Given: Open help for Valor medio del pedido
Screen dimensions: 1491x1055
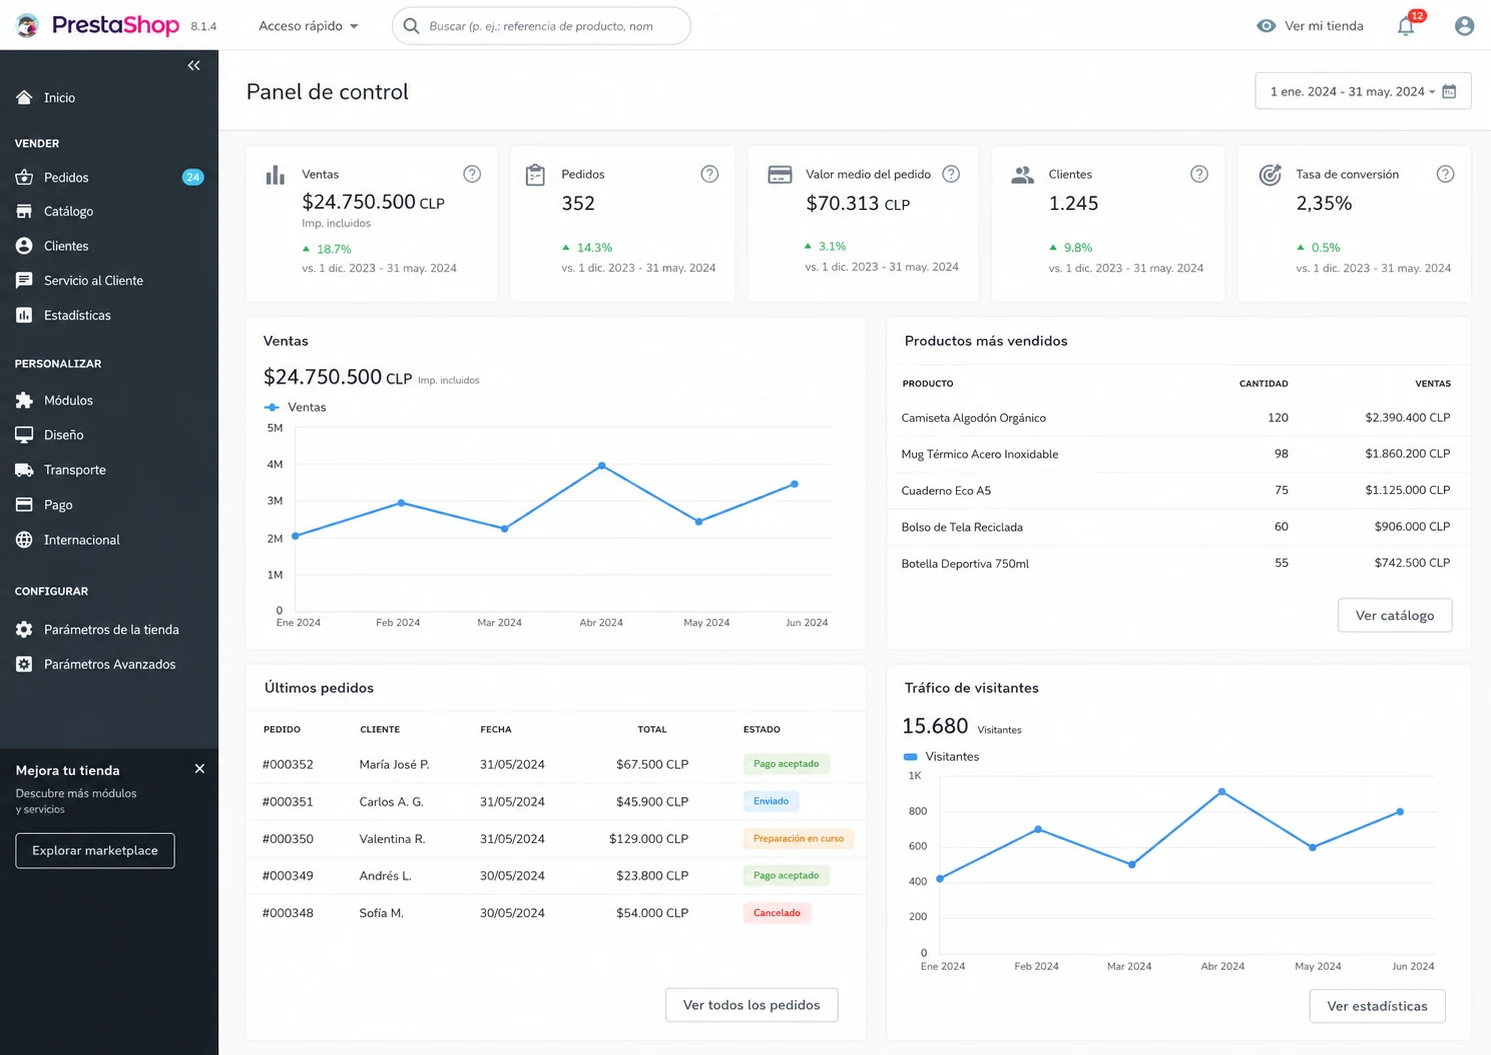Looking at the screenshot, I should coord(951,174).
